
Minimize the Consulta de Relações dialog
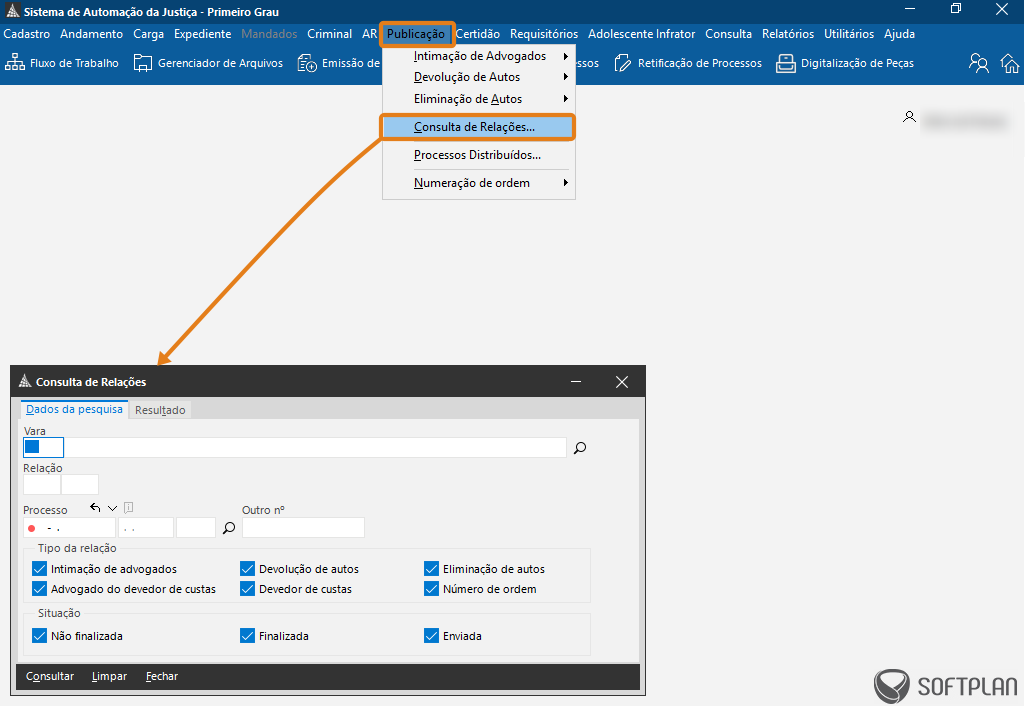point(576,382)
